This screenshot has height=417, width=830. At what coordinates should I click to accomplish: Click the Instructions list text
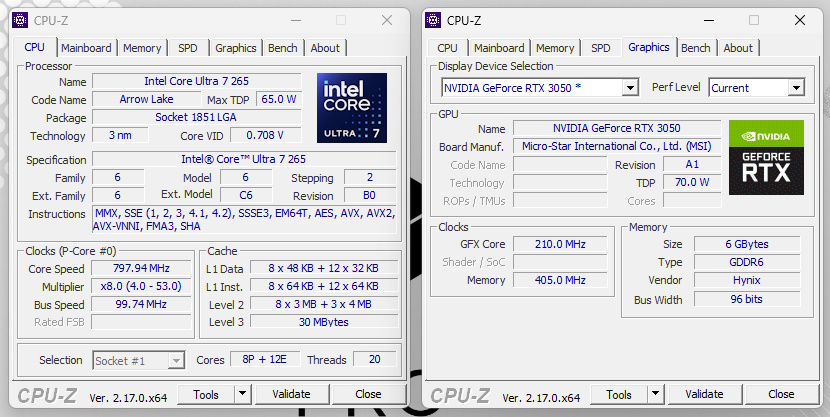tap(244, 220)
